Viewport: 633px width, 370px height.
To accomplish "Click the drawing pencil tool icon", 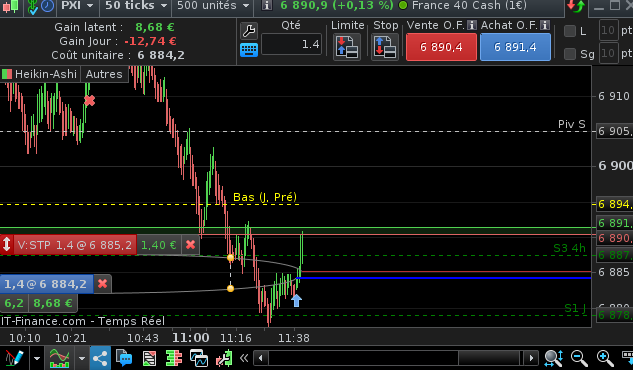I will coord(15,358).
